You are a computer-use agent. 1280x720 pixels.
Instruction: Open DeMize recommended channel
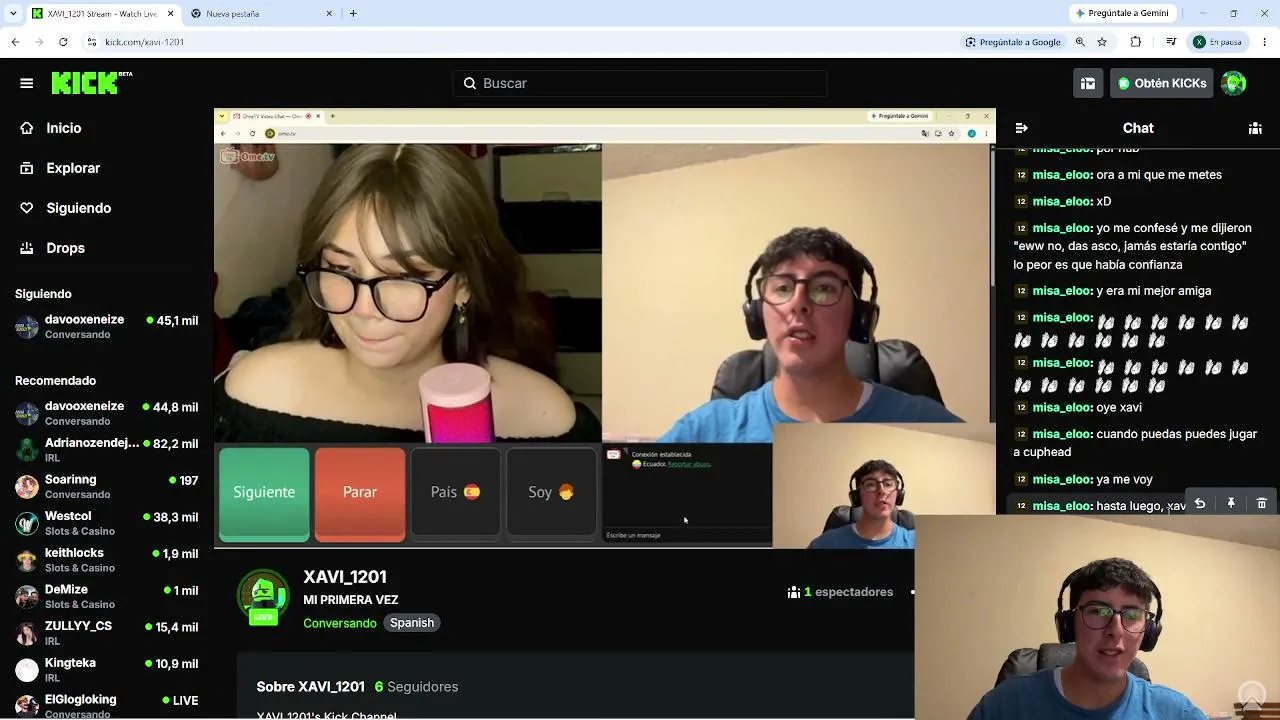[x=107, y=597]
